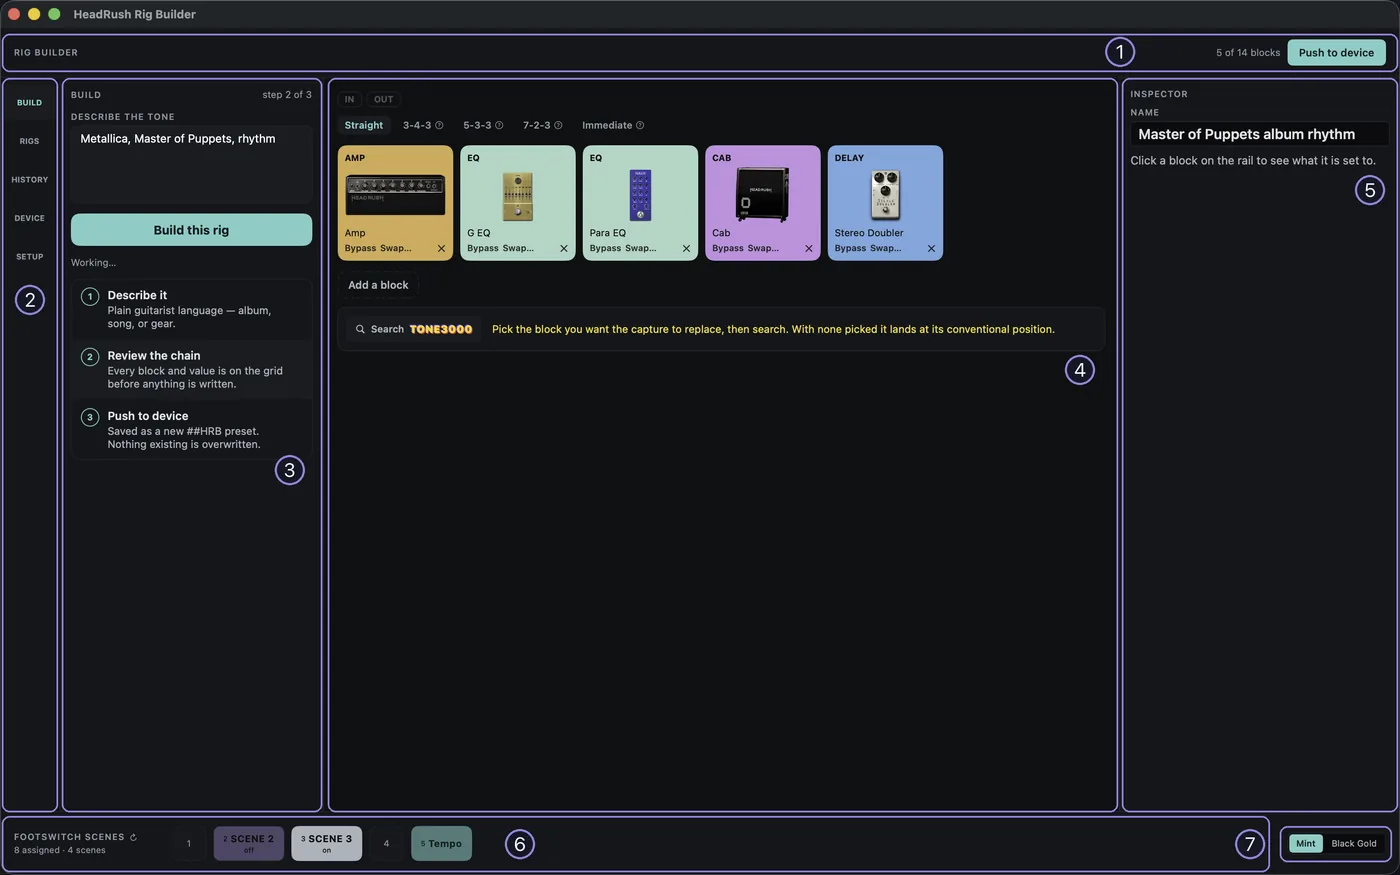This screenshot has height=875, width=1400.
Task: Search TONE3000 for a capture
Action: click(414, 329)
